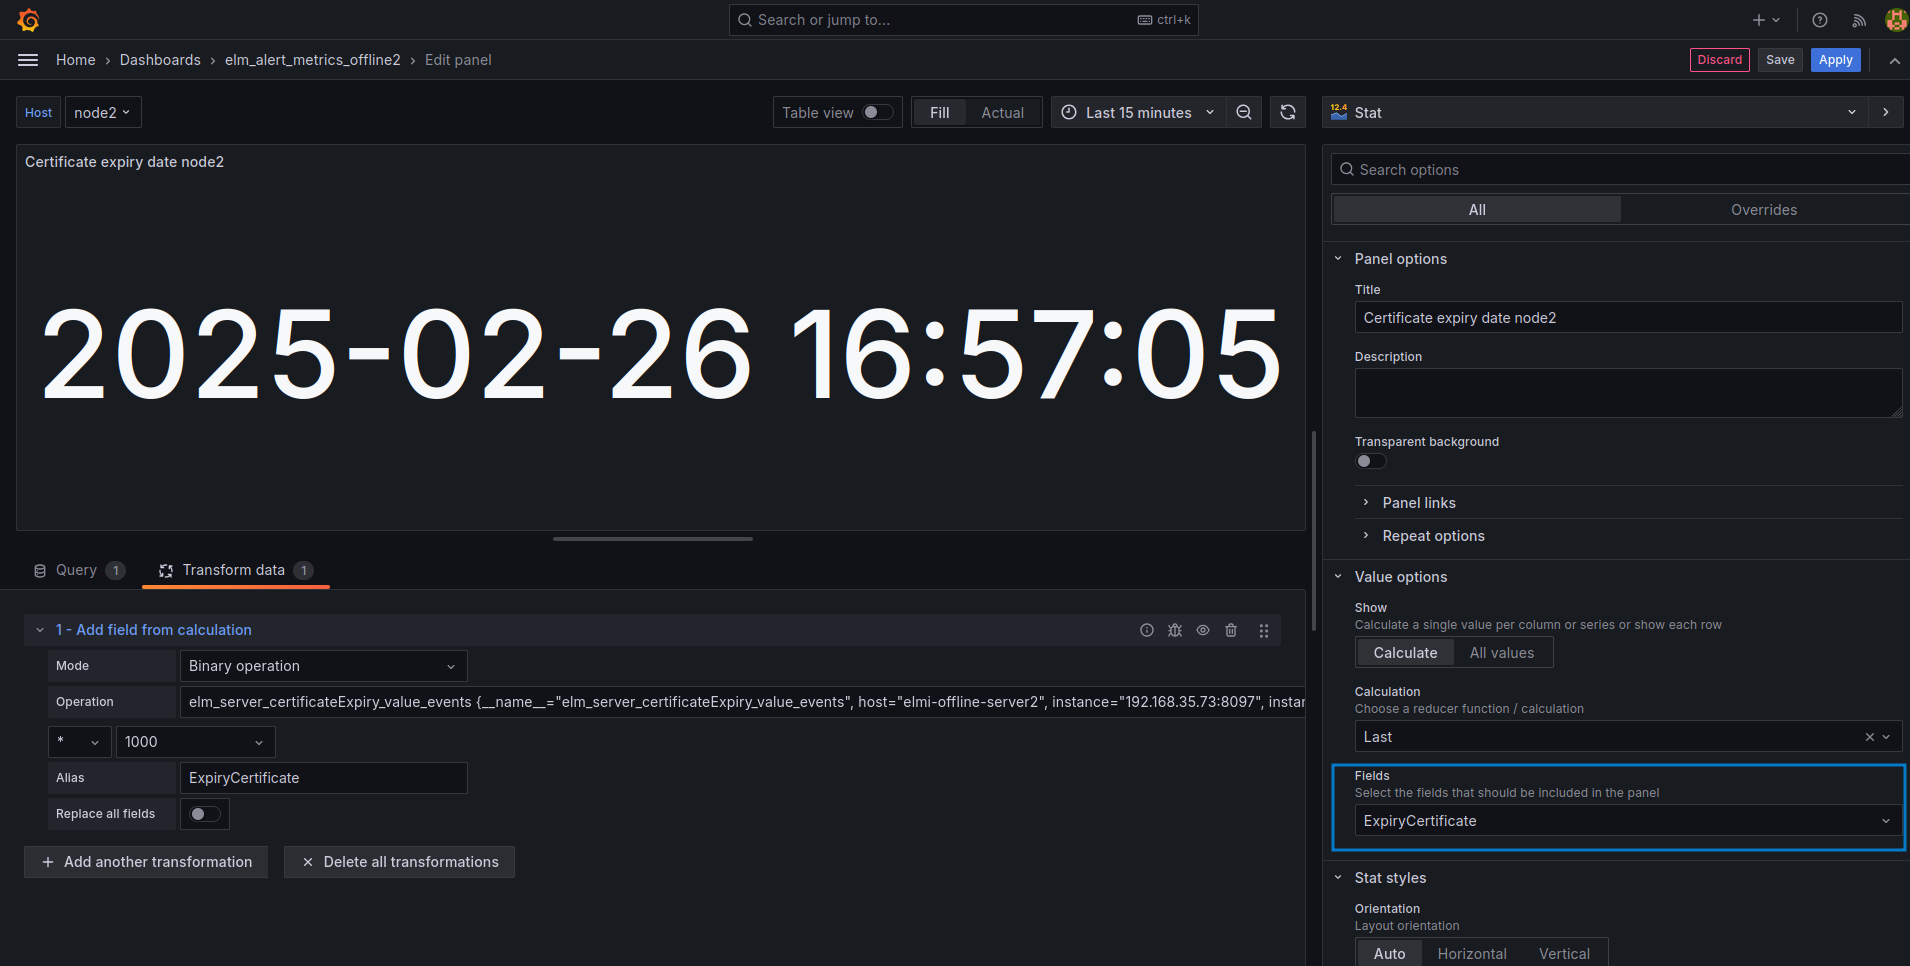Go to Home breadcrumb

click(76, 60)
